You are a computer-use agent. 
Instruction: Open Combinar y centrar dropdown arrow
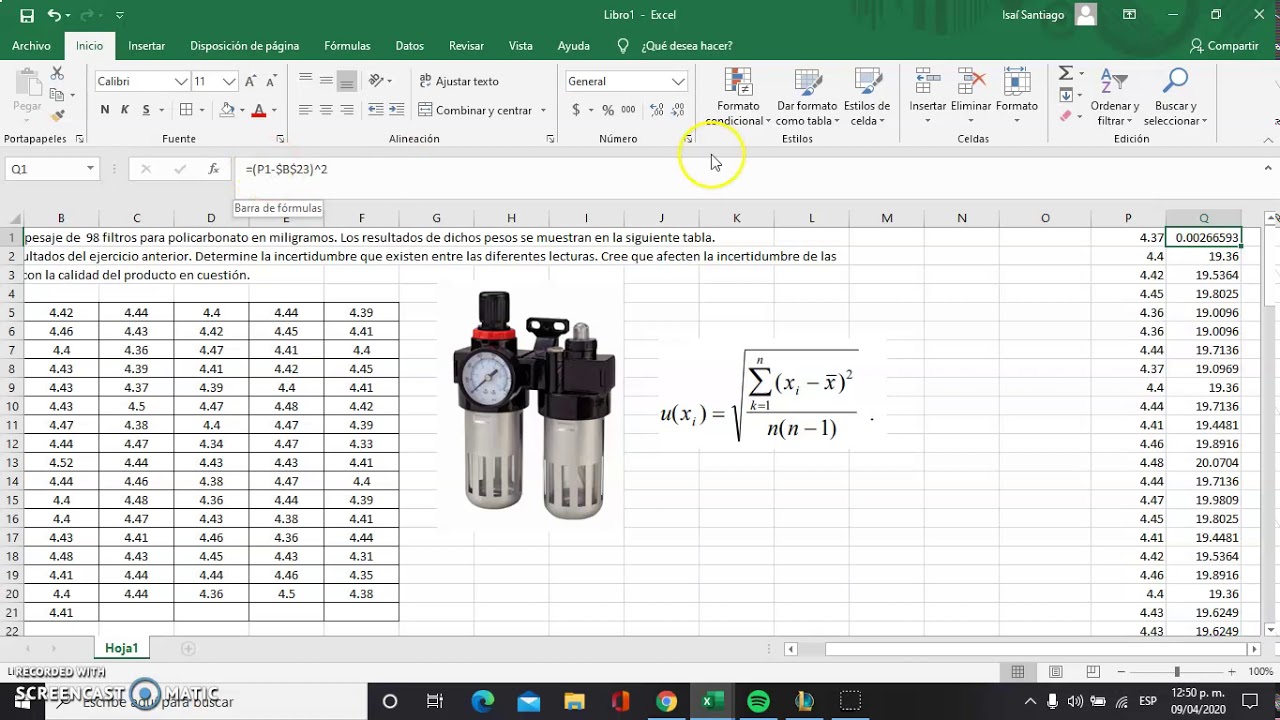coord(543,110)
